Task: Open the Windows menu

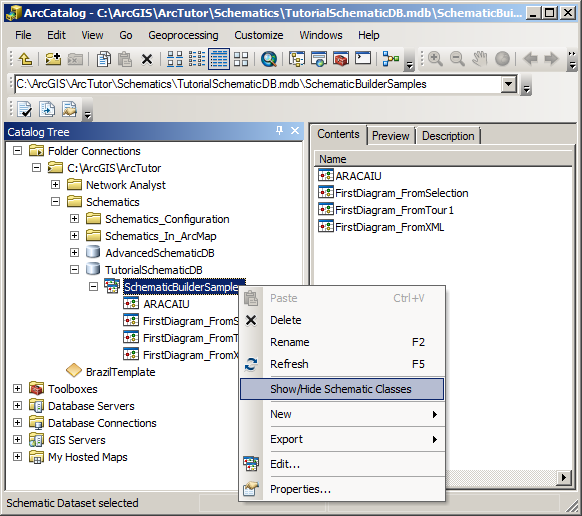Action: 321,35
